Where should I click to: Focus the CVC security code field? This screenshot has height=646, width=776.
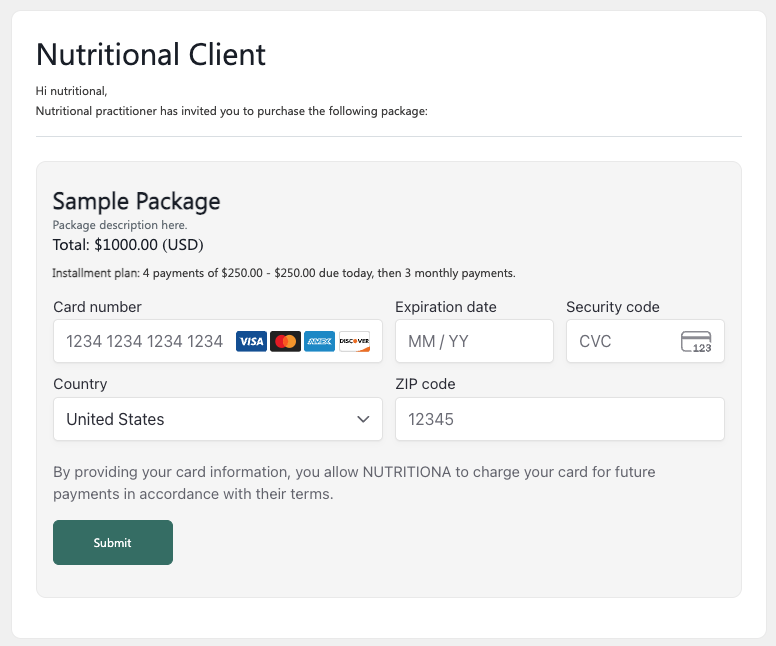pyautogui.click(x=645, y=341)
